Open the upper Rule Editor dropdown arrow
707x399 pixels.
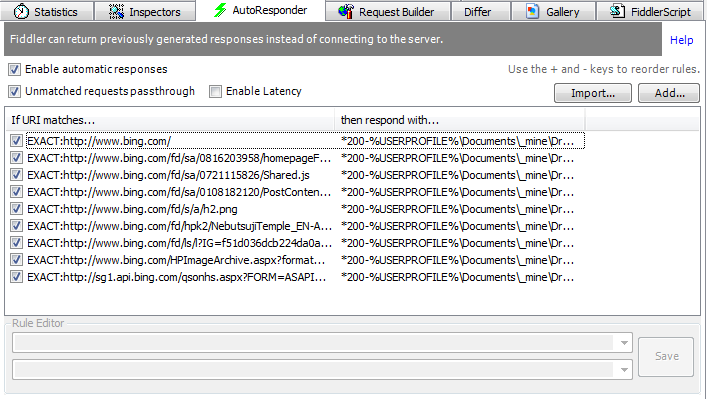point(624,343)
